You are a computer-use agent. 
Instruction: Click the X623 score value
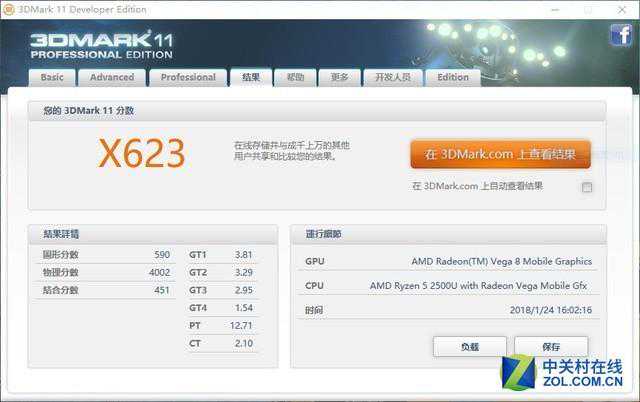pyautogui.click(x=141, y=153)
